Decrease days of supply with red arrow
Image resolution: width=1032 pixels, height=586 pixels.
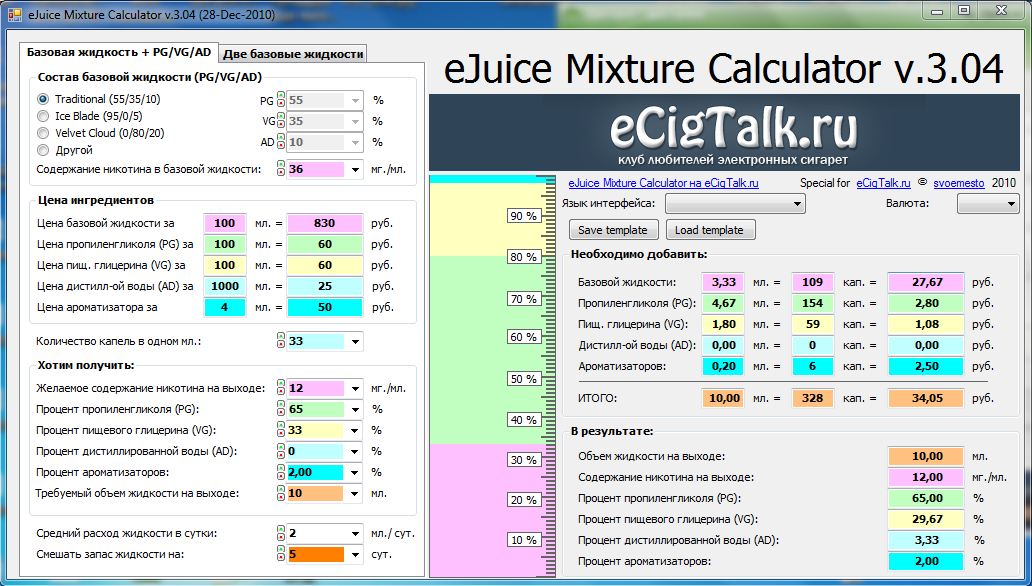(281, 558)
